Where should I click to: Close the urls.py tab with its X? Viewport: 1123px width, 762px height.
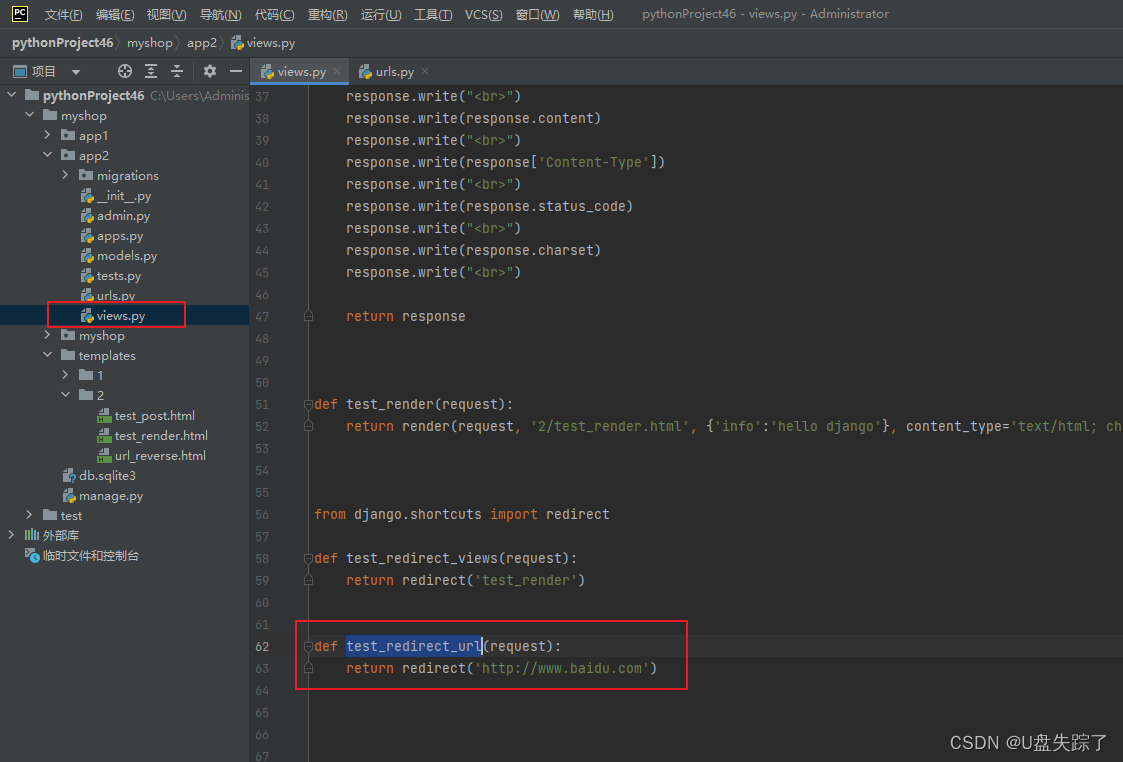coord(424,71)
